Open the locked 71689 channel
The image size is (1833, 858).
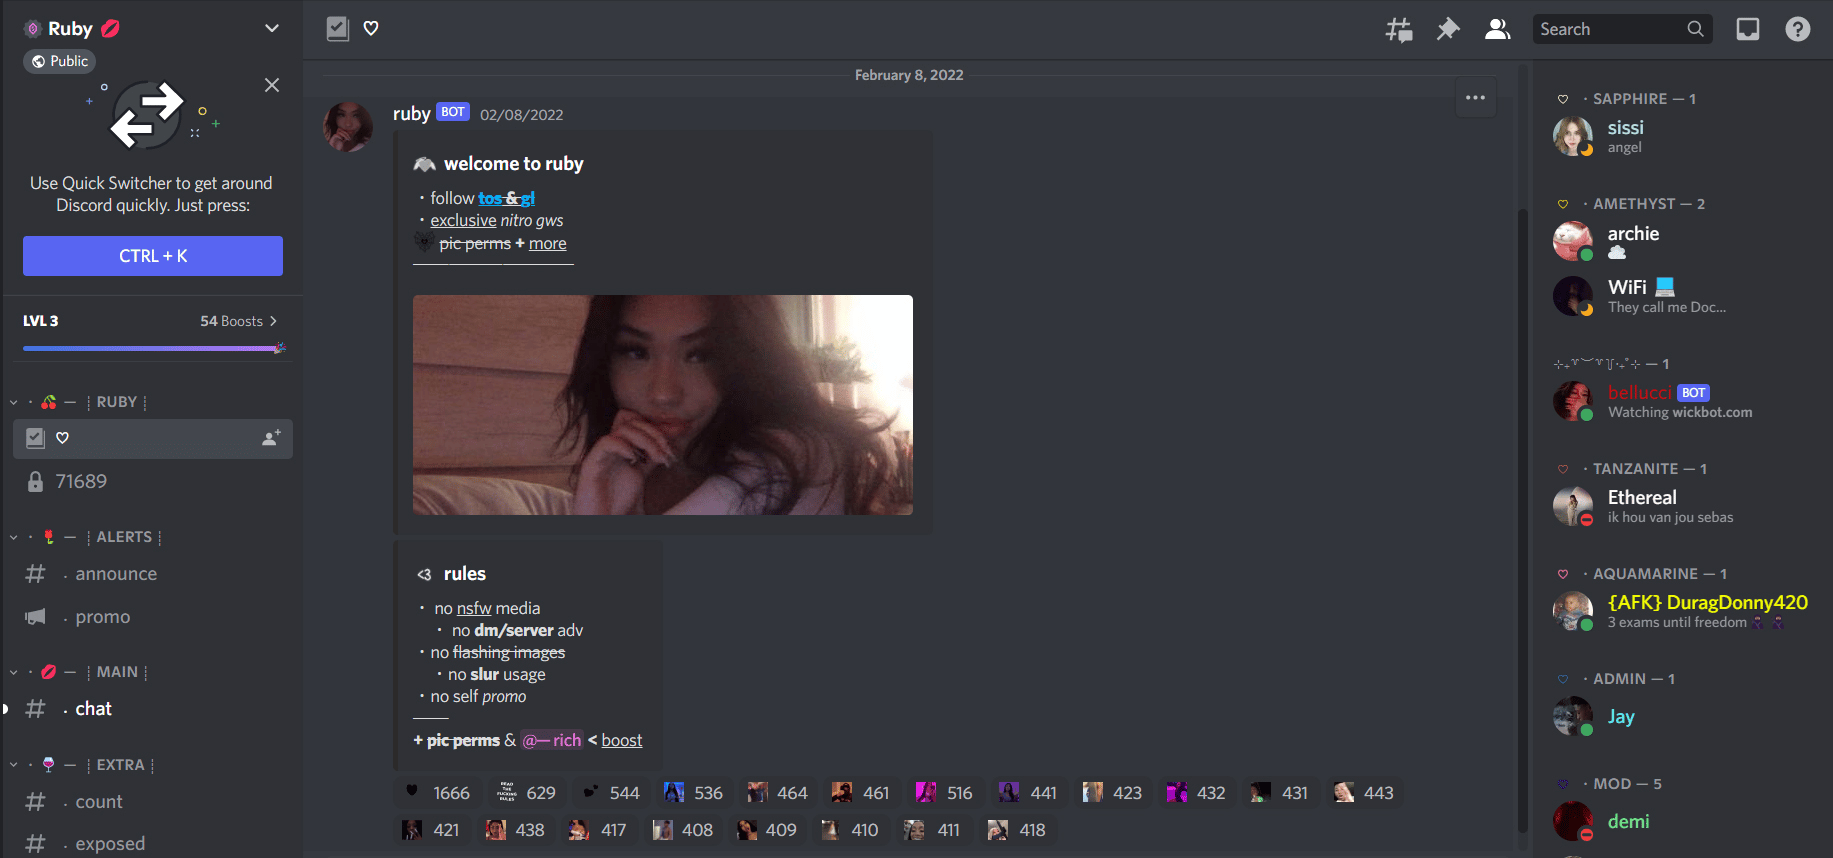pyautogui.click(x=153, y=482)
